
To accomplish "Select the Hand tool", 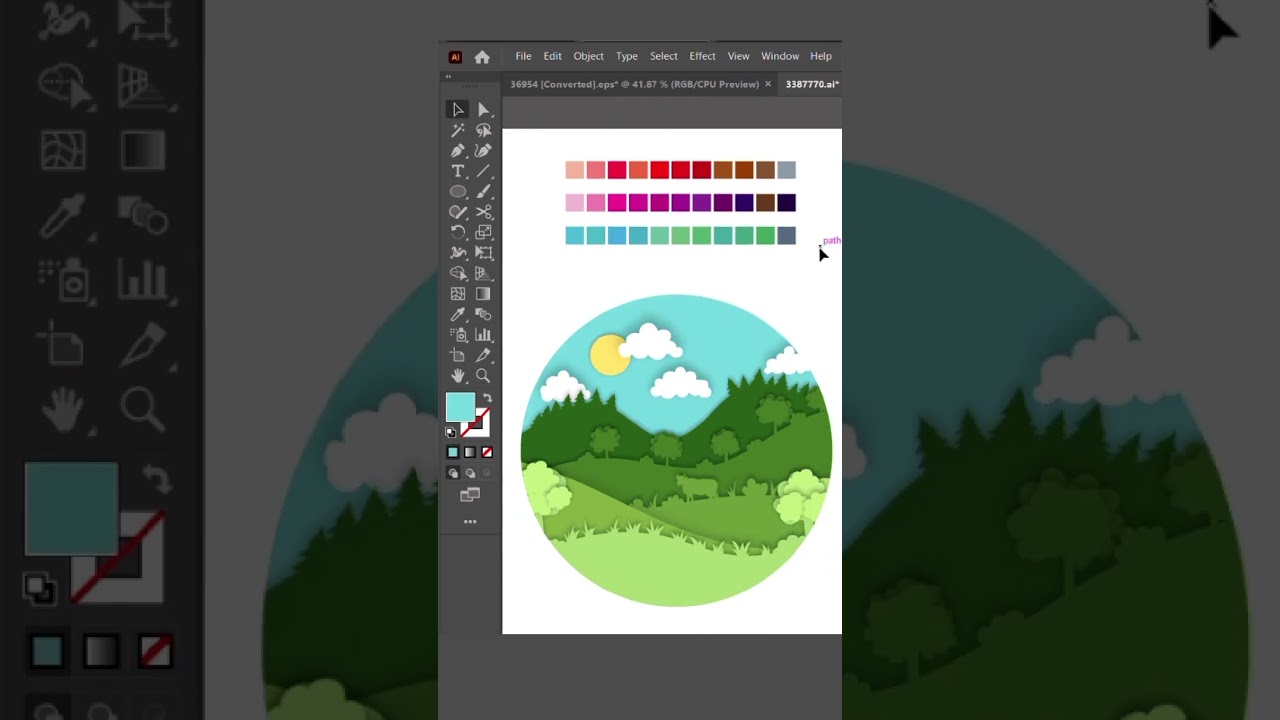I will [x=458, y=376].
